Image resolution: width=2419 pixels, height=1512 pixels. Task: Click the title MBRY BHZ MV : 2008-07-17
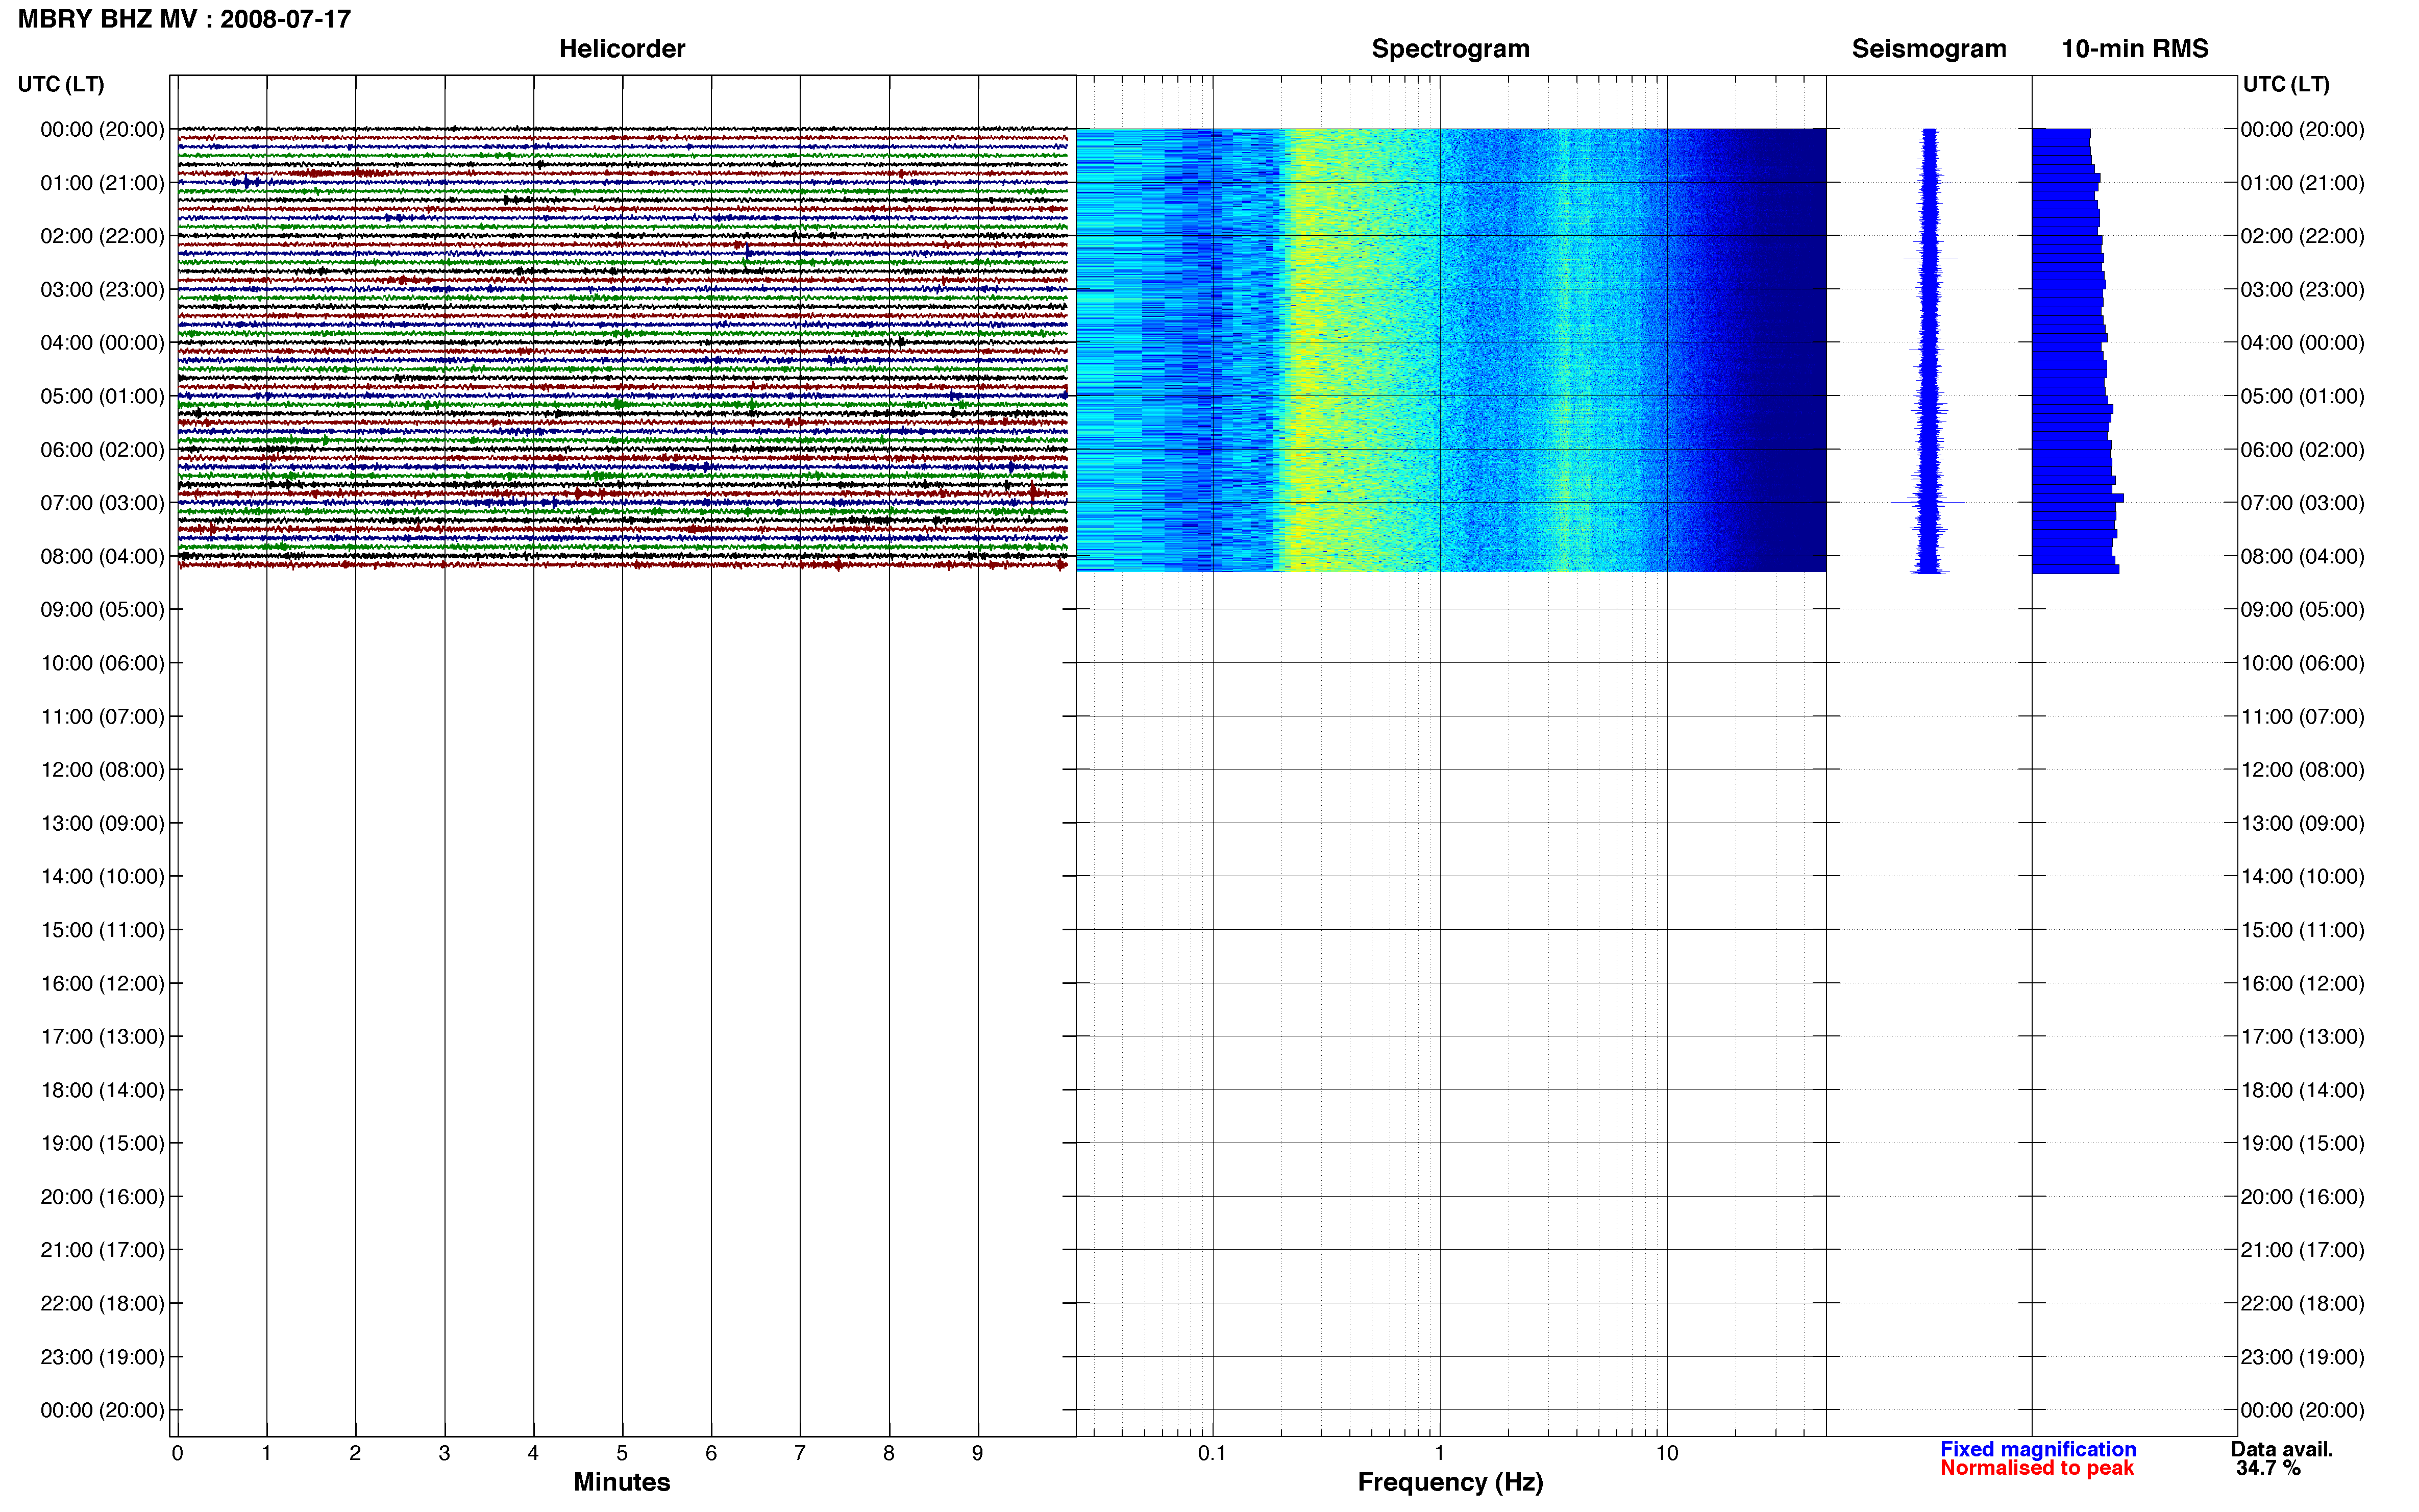pos(185,19)
